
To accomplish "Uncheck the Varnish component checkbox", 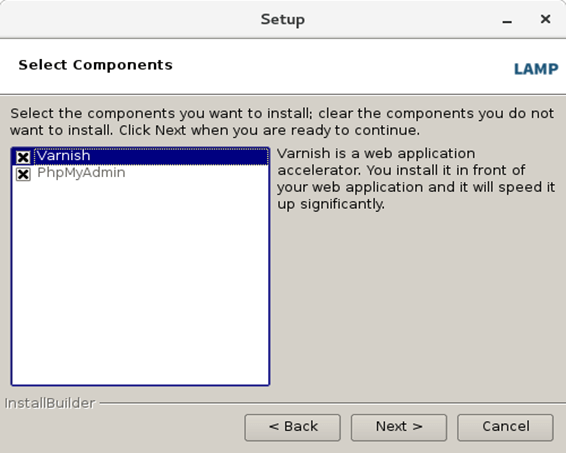I will 23,157.
